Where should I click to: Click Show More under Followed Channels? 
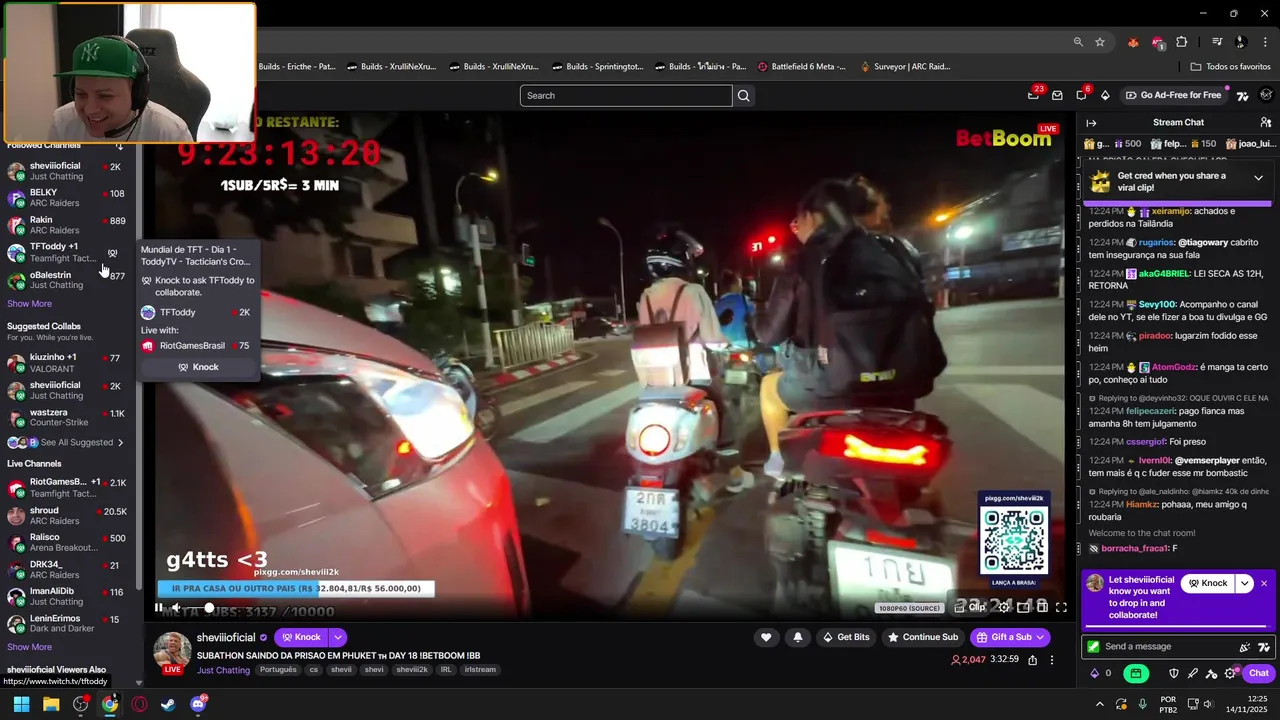point(29,304)
